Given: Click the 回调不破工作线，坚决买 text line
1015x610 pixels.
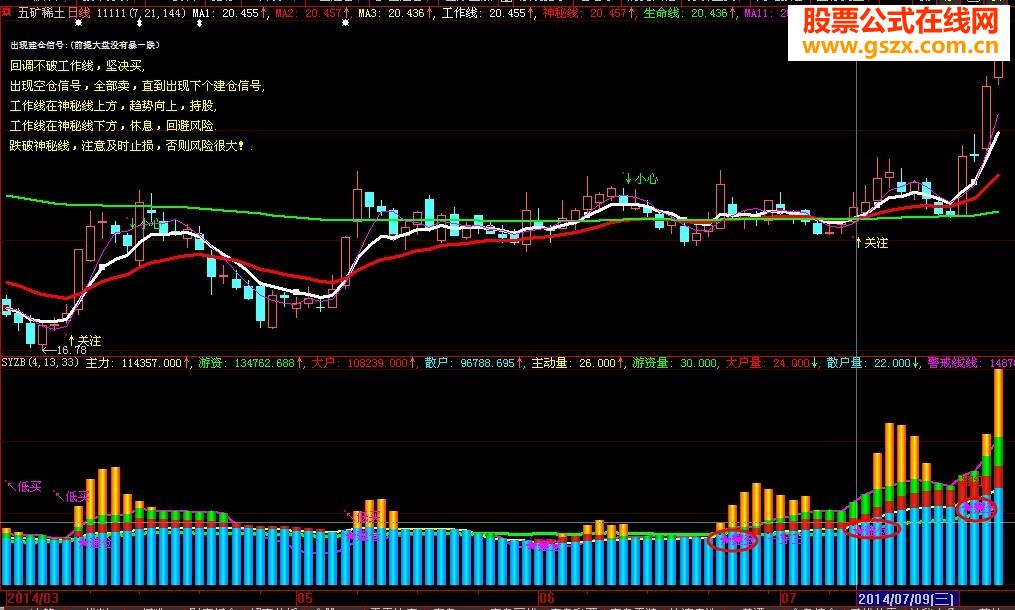Looking at the screenshot, I should point(77,65).
